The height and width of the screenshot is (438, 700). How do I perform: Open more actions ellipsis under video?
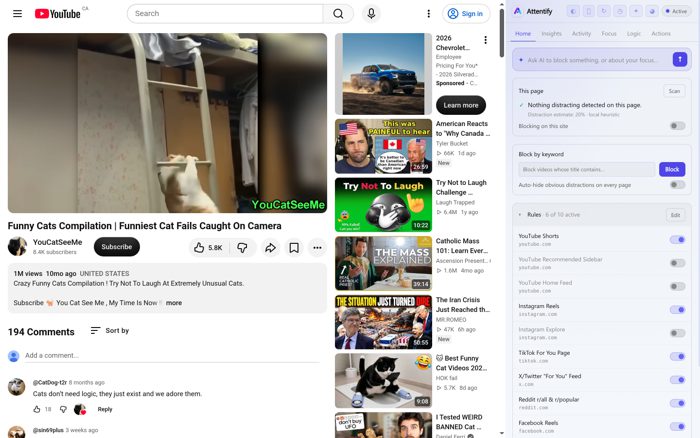pyautogui.click(x=317, y=247)
